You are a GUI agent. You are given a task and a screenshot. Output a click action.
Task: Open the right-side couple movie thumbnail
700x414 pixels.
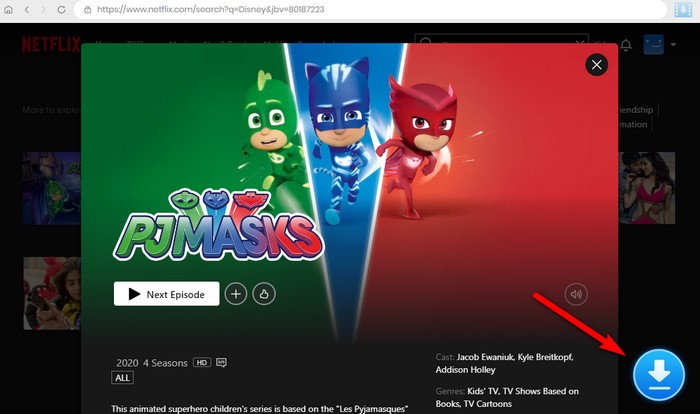[x=646, y=188]
